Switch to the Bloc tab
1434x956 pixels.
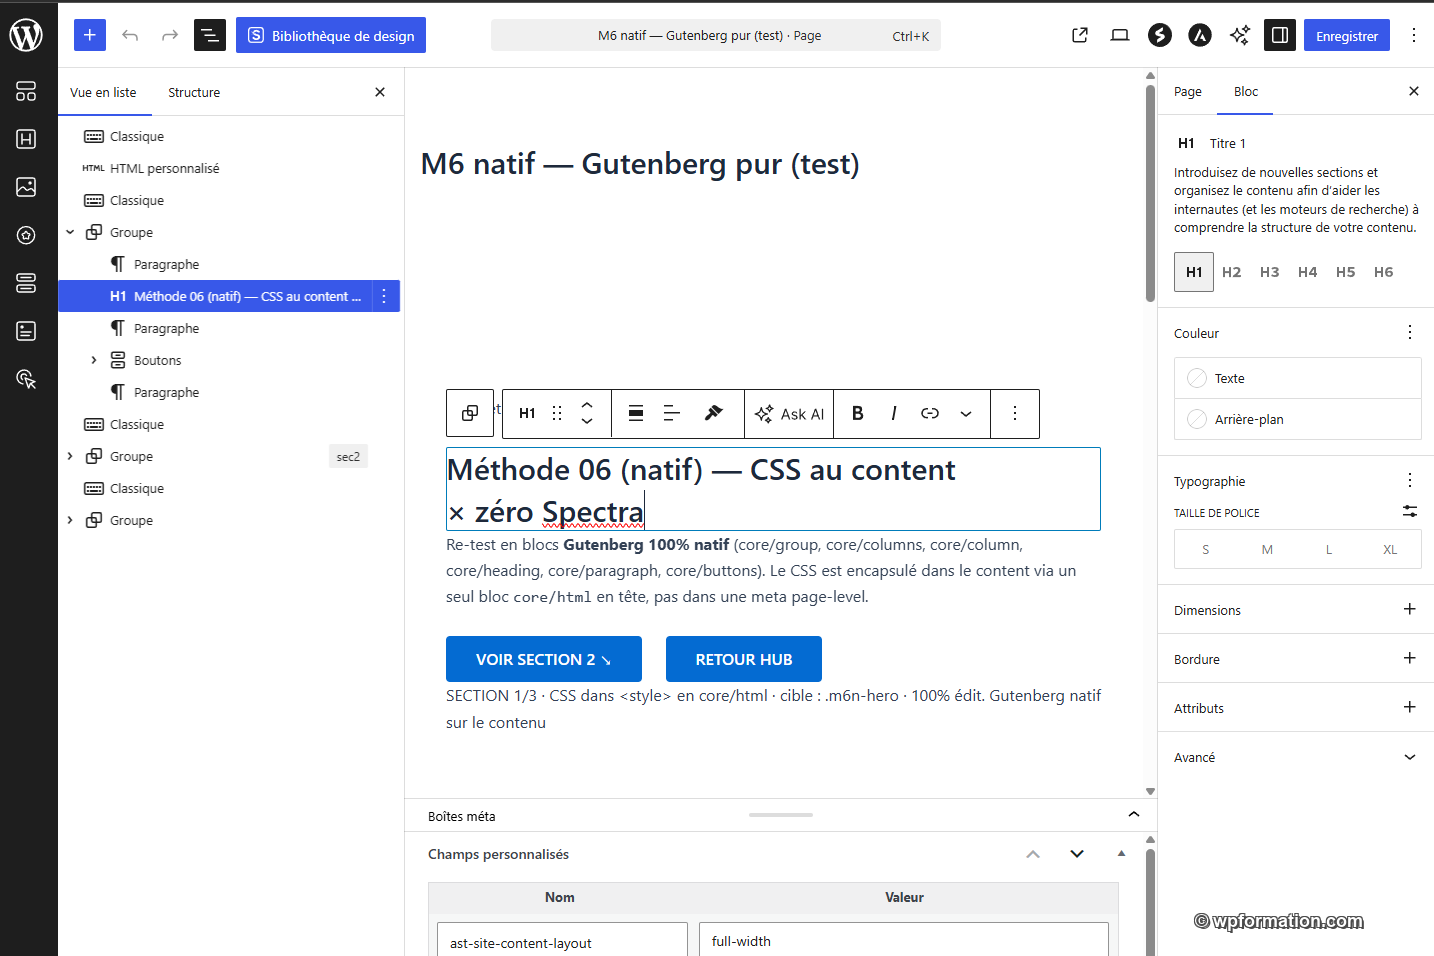click(1246, 92)
